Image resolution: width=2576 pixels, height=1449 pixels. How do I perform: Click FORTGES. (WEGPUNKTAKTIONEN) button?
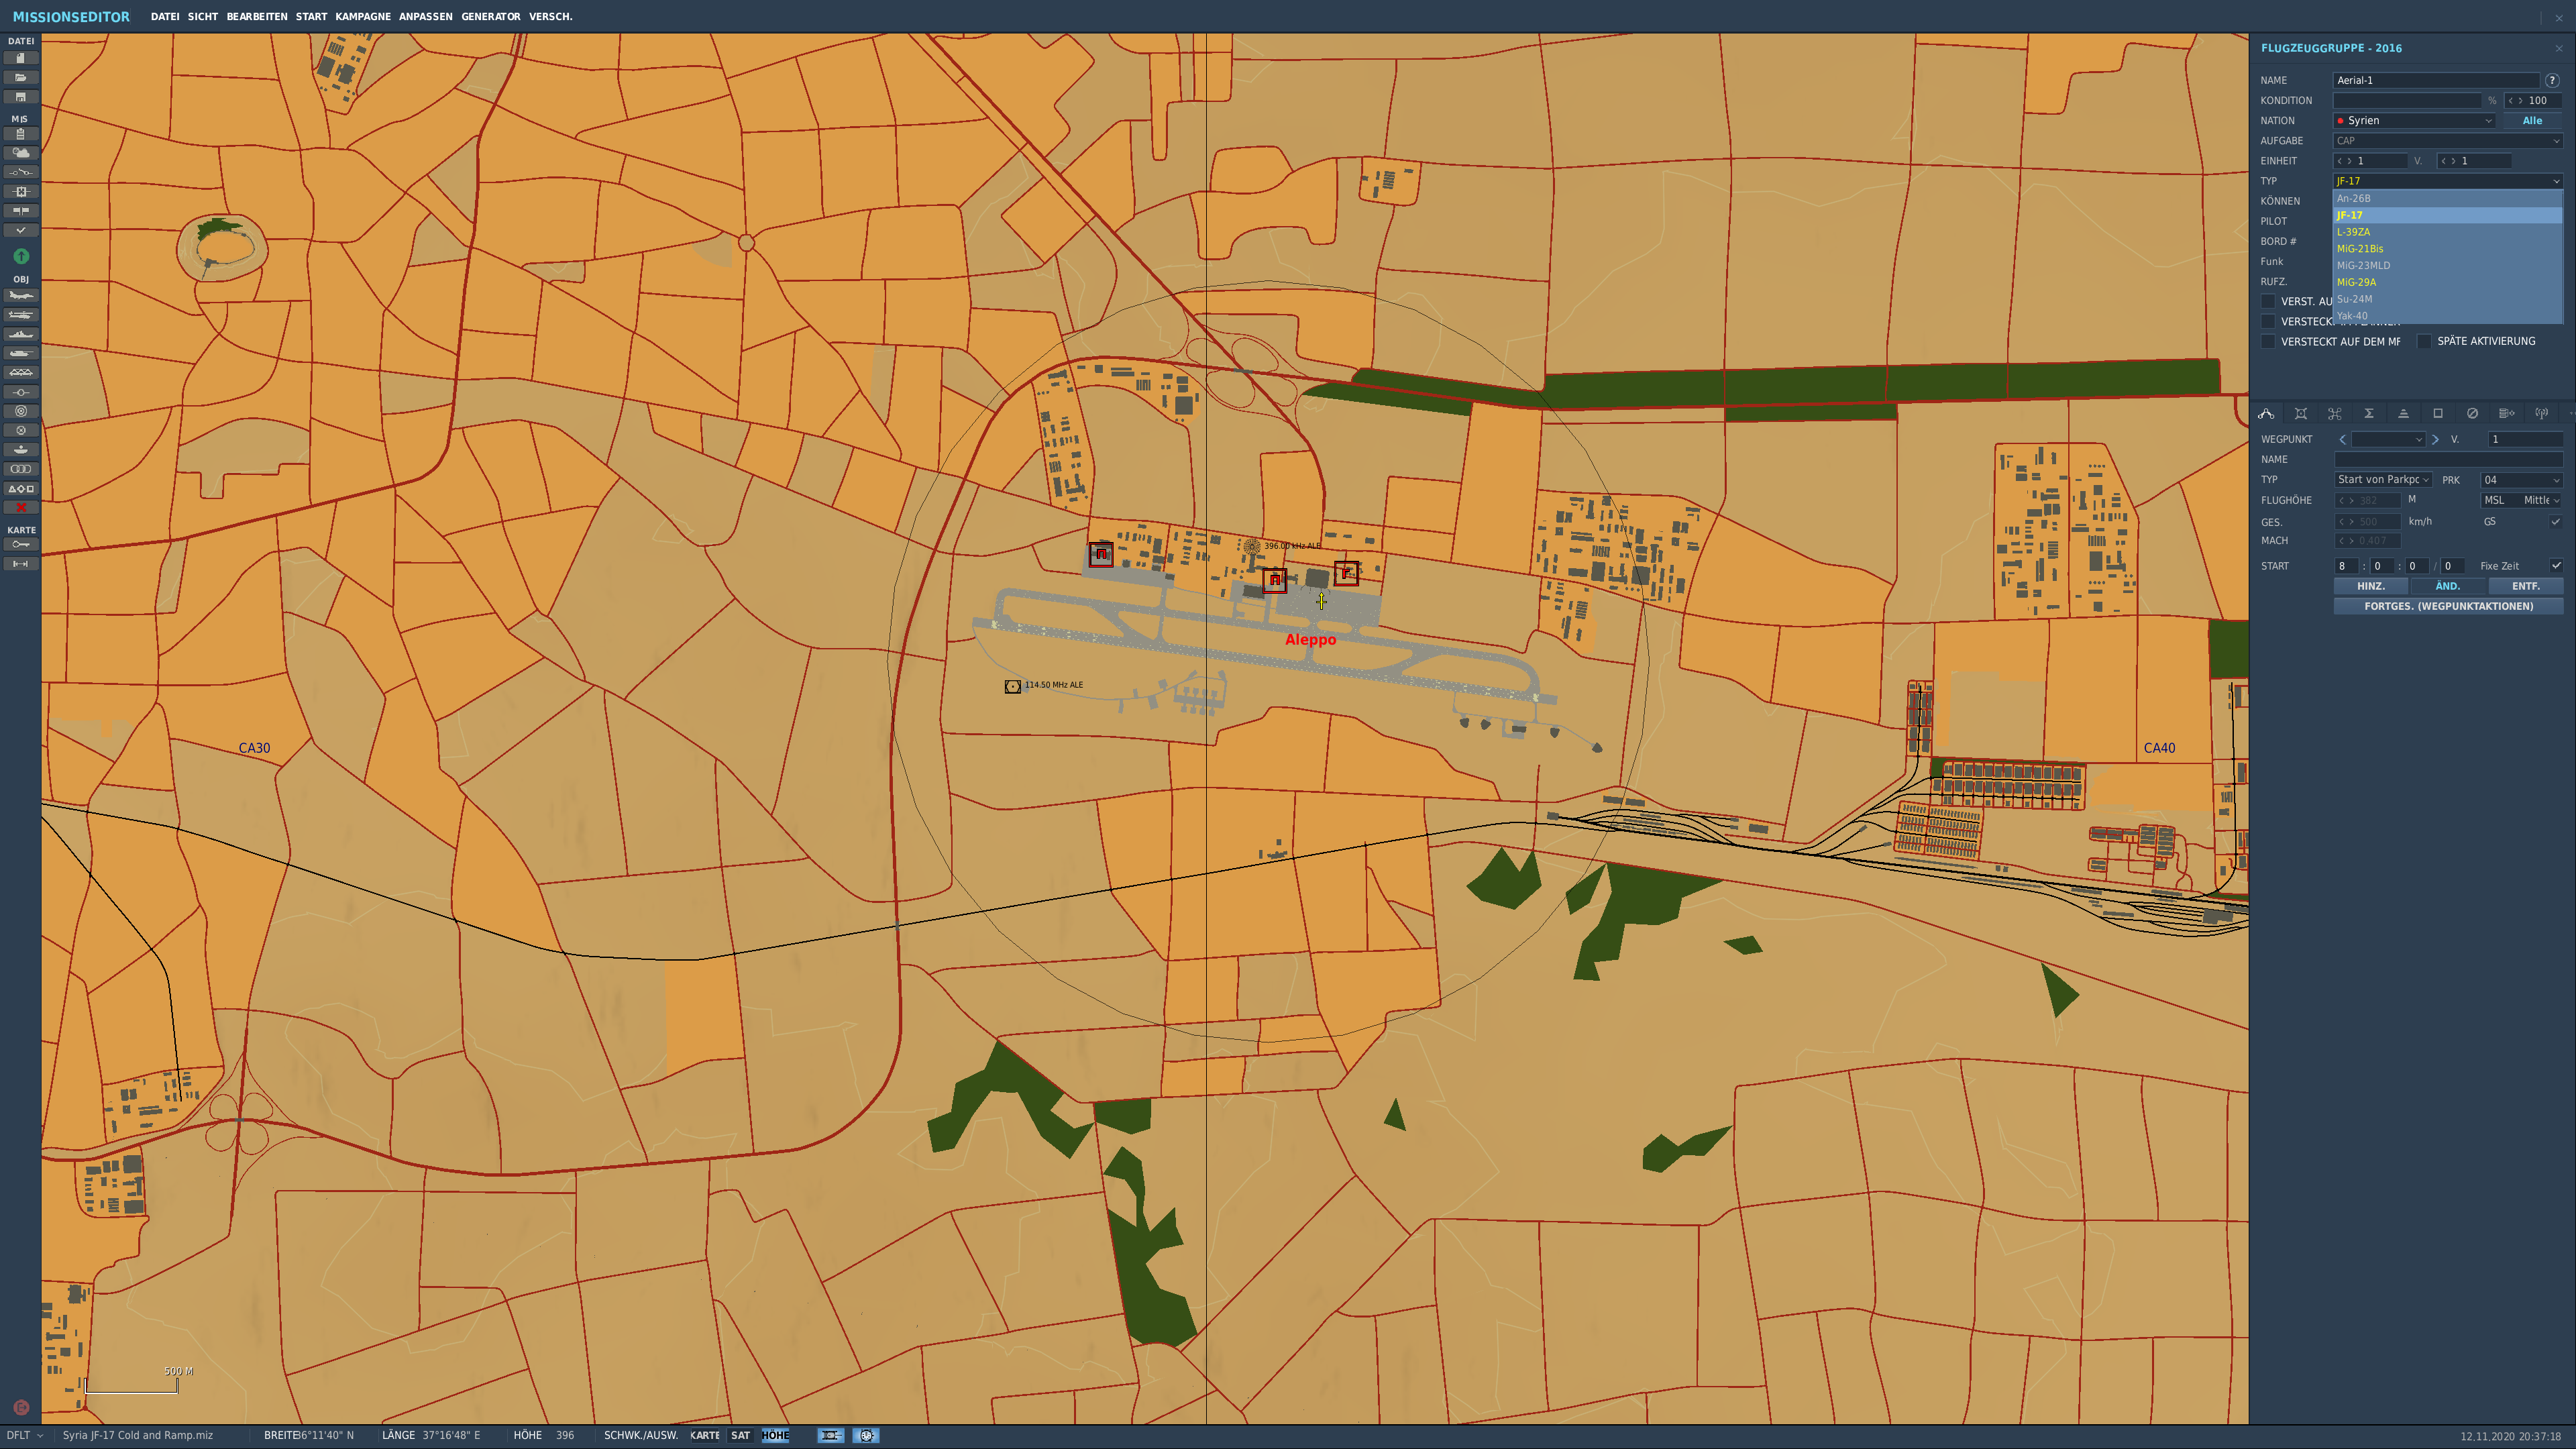2448,606
